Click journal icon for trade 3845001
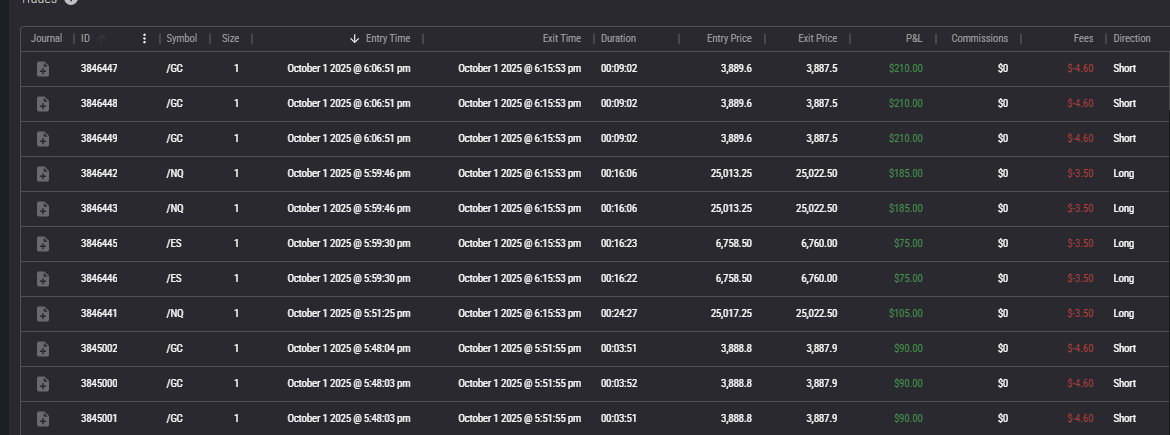 (42, 418)
